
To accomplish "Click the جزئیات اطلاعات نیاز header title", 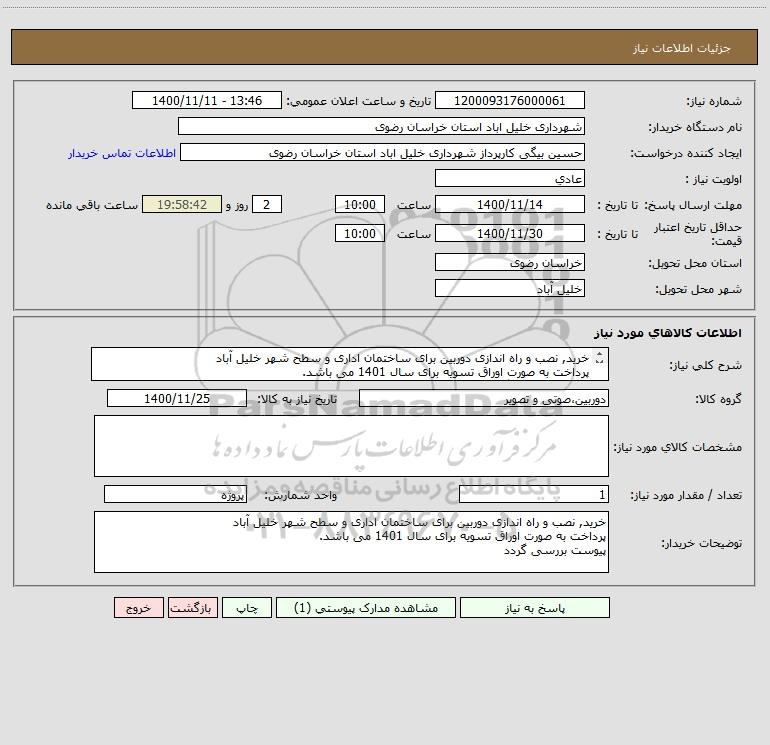I will 682,48.
